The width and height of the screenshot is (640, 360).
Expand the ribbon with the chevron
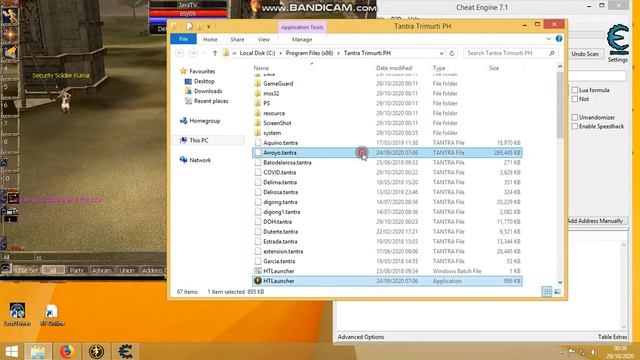(549, 38)
